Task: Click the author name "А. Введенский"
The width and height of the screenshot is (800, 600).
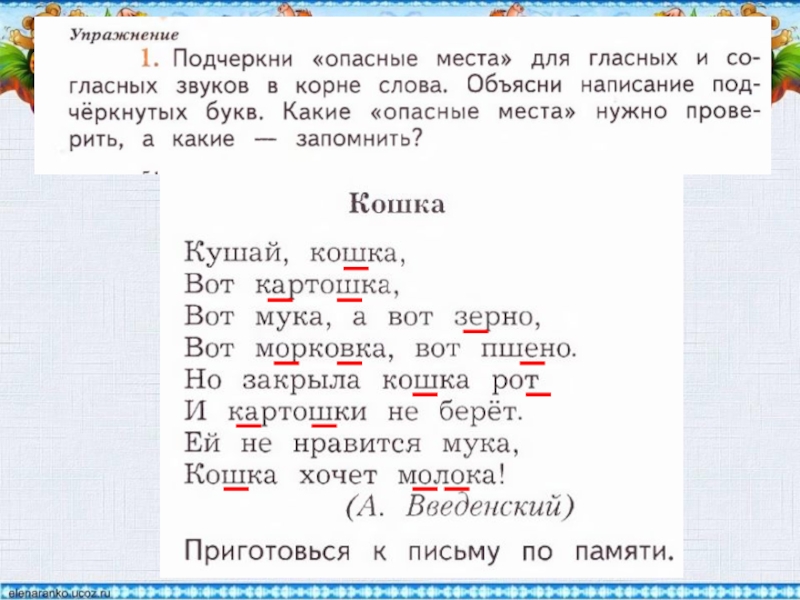Action: [459, 507]
